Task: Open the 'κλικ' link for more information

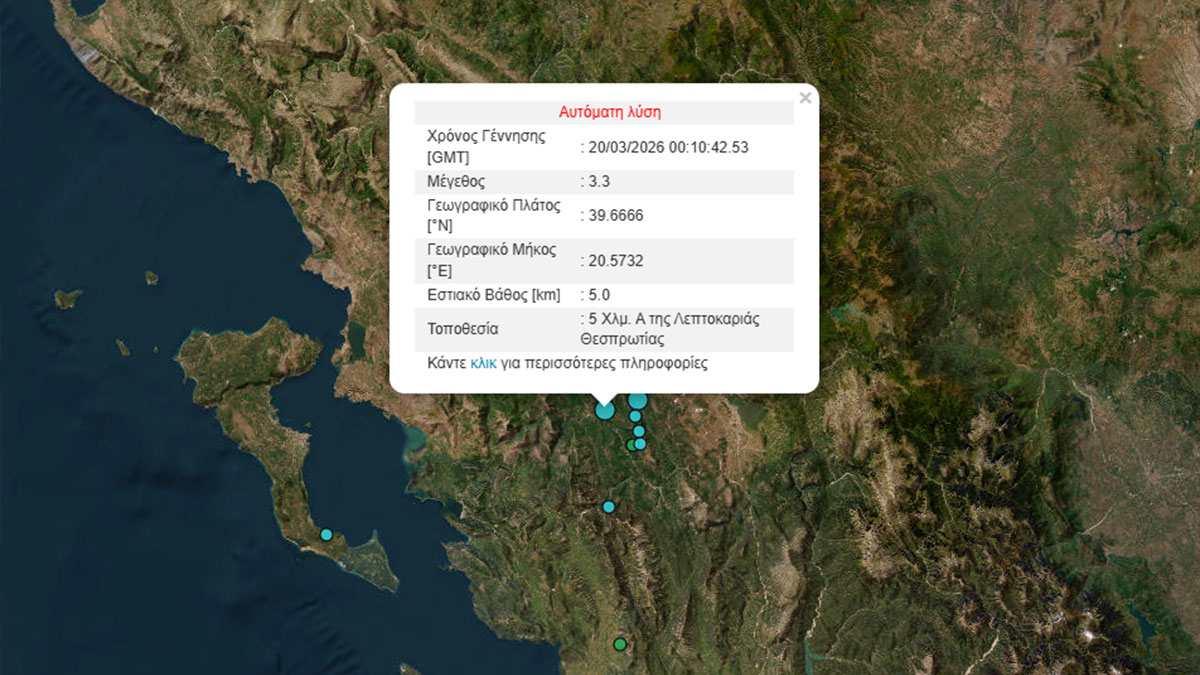Action: (483, 363)
